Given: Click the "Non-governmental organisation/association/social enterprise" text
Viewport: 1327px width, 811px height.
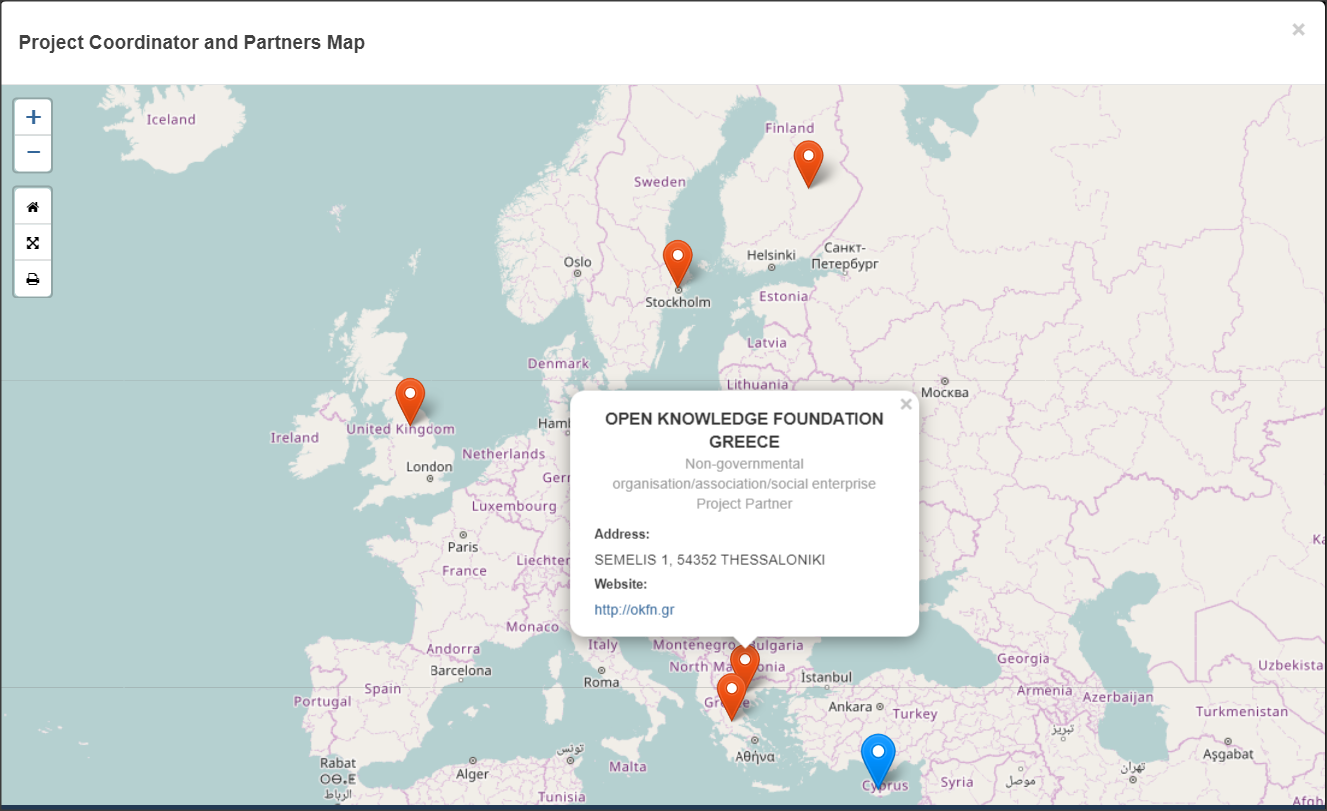Looking at the screenshot, I should [x=744, y=474].
